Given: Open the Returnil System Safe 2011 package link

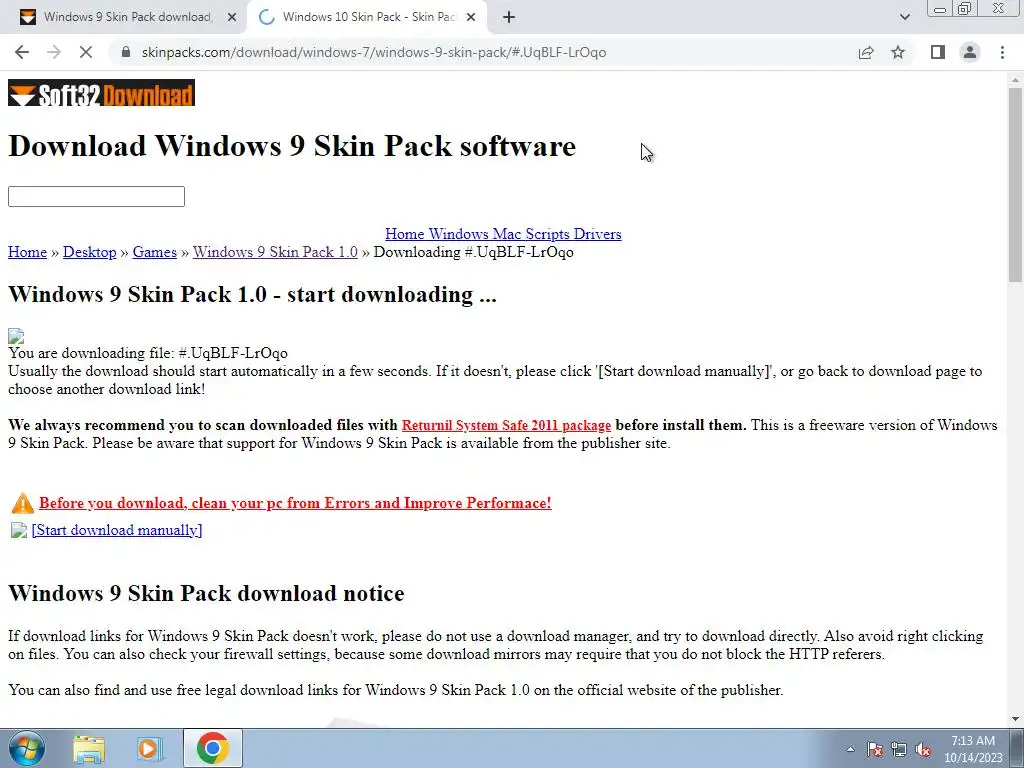Looking at the screenshot, I should pos(506,425).
